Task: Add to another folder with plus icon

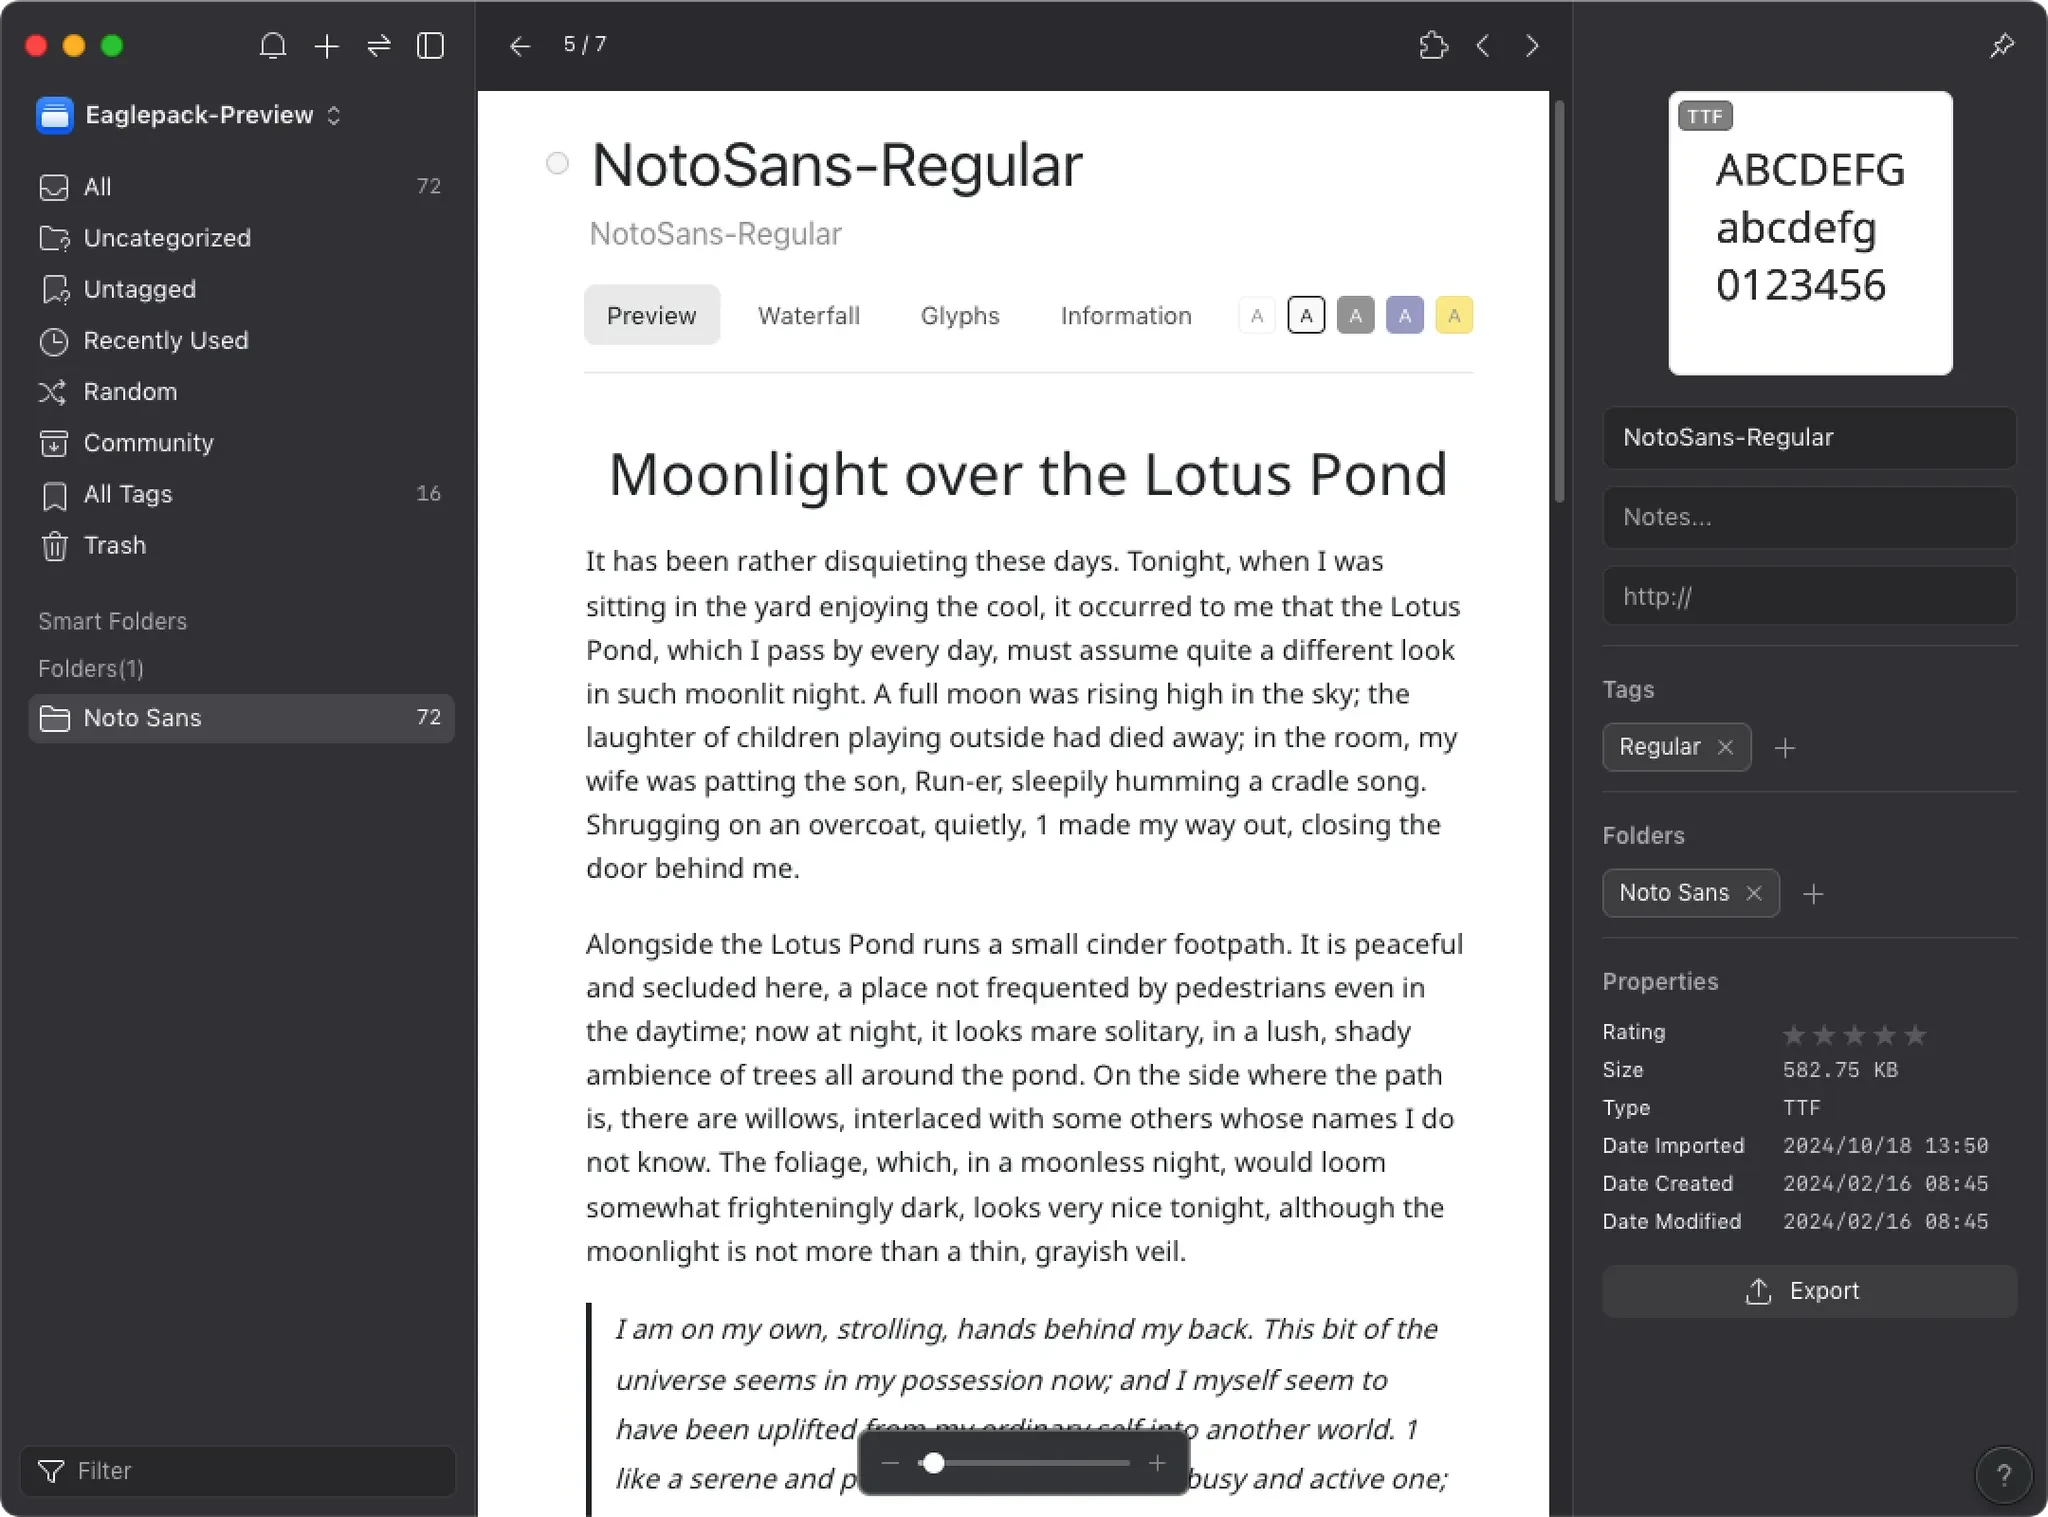Action: 1813,893
